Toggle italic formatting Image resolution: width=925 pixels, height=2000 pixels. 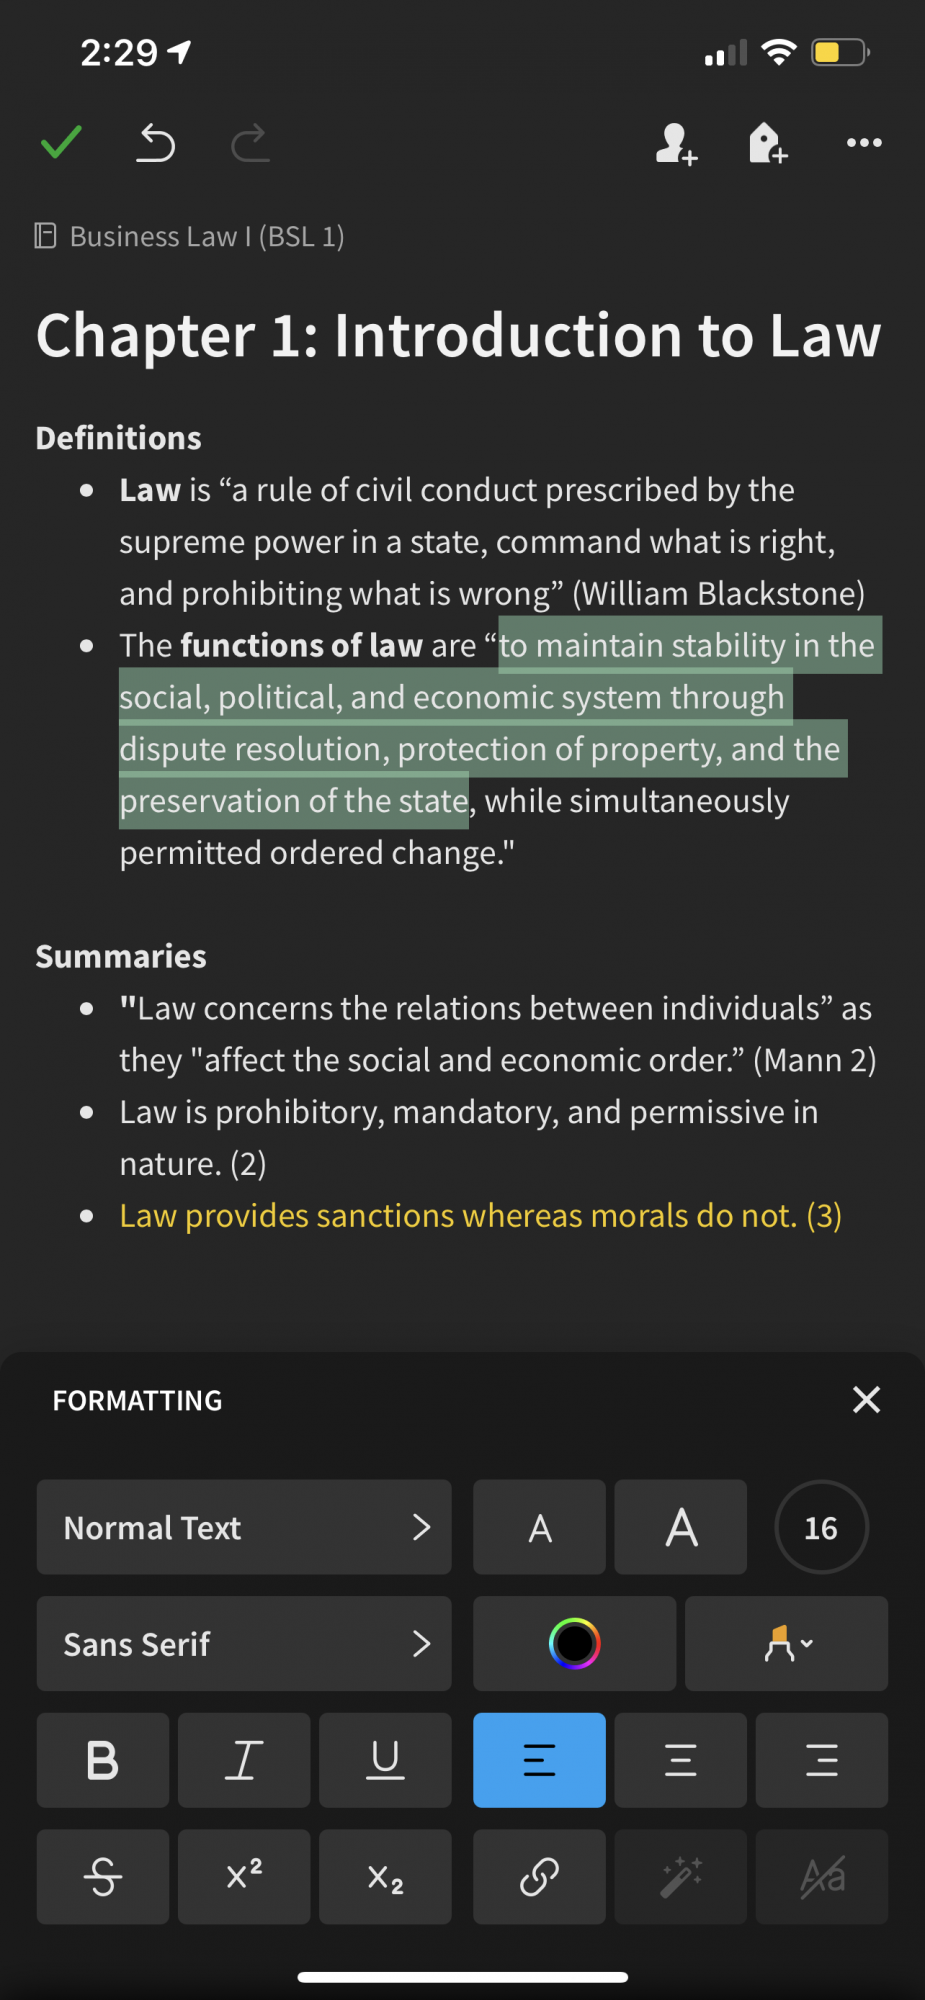(x=244, y=1760)
